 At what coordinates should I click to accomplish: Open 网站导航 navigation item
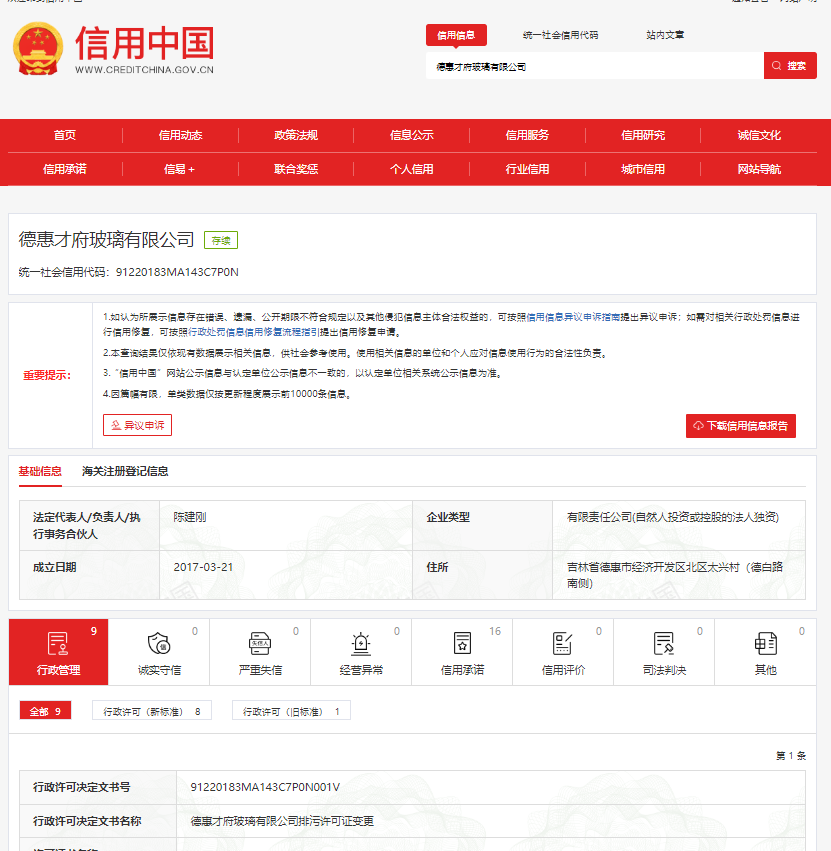click(759, 169)
